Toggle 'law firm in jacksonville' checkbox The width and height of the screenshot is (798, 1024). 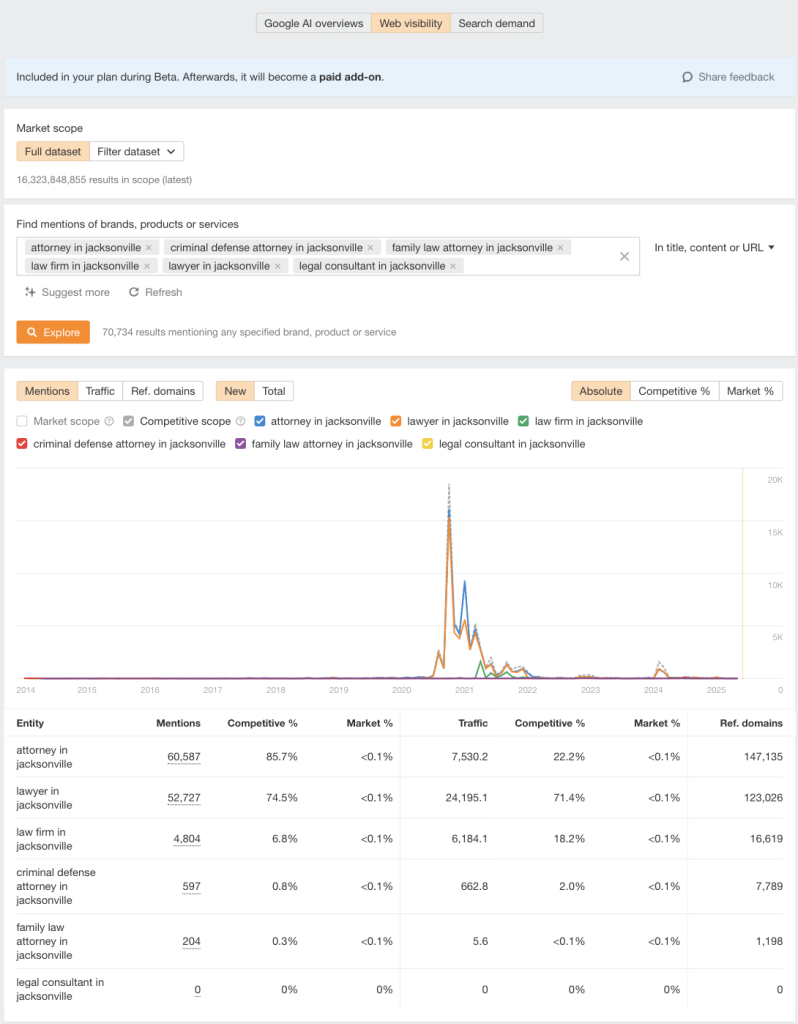tap(525, 421)
